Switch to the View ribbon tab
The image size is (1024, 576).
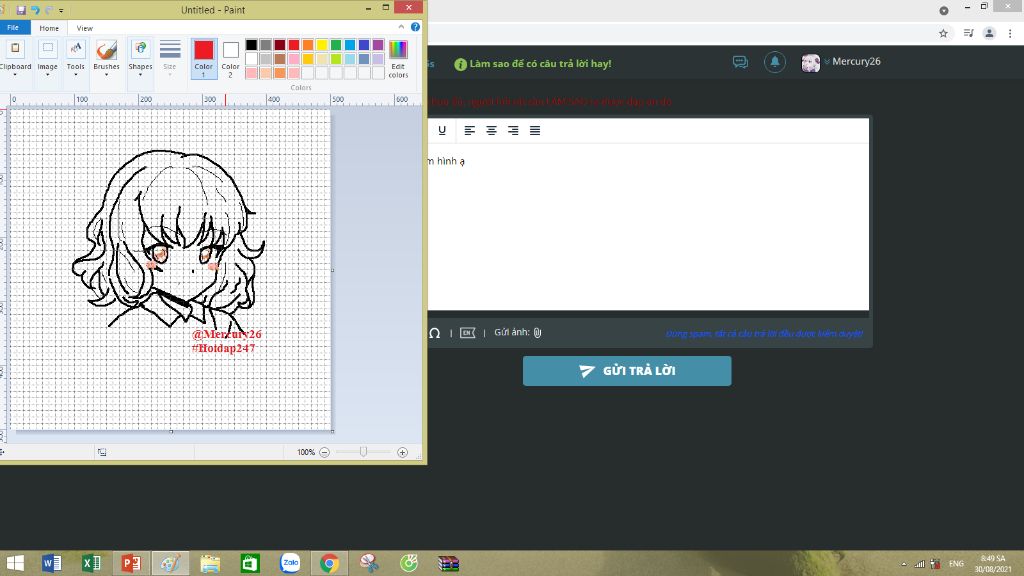tap(85, 28)
